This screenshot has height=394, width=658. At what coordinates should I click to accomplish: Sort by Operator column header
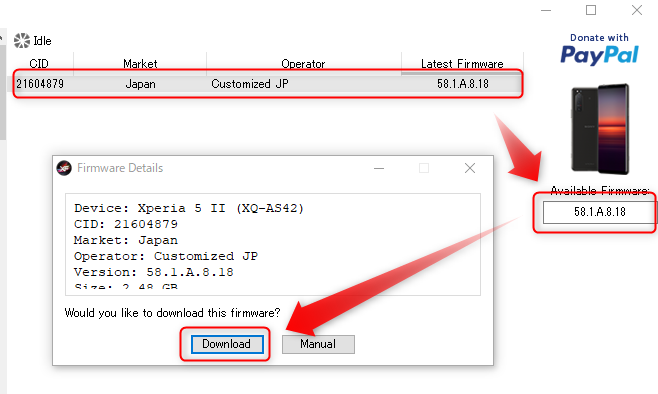(x=303, y=64)
